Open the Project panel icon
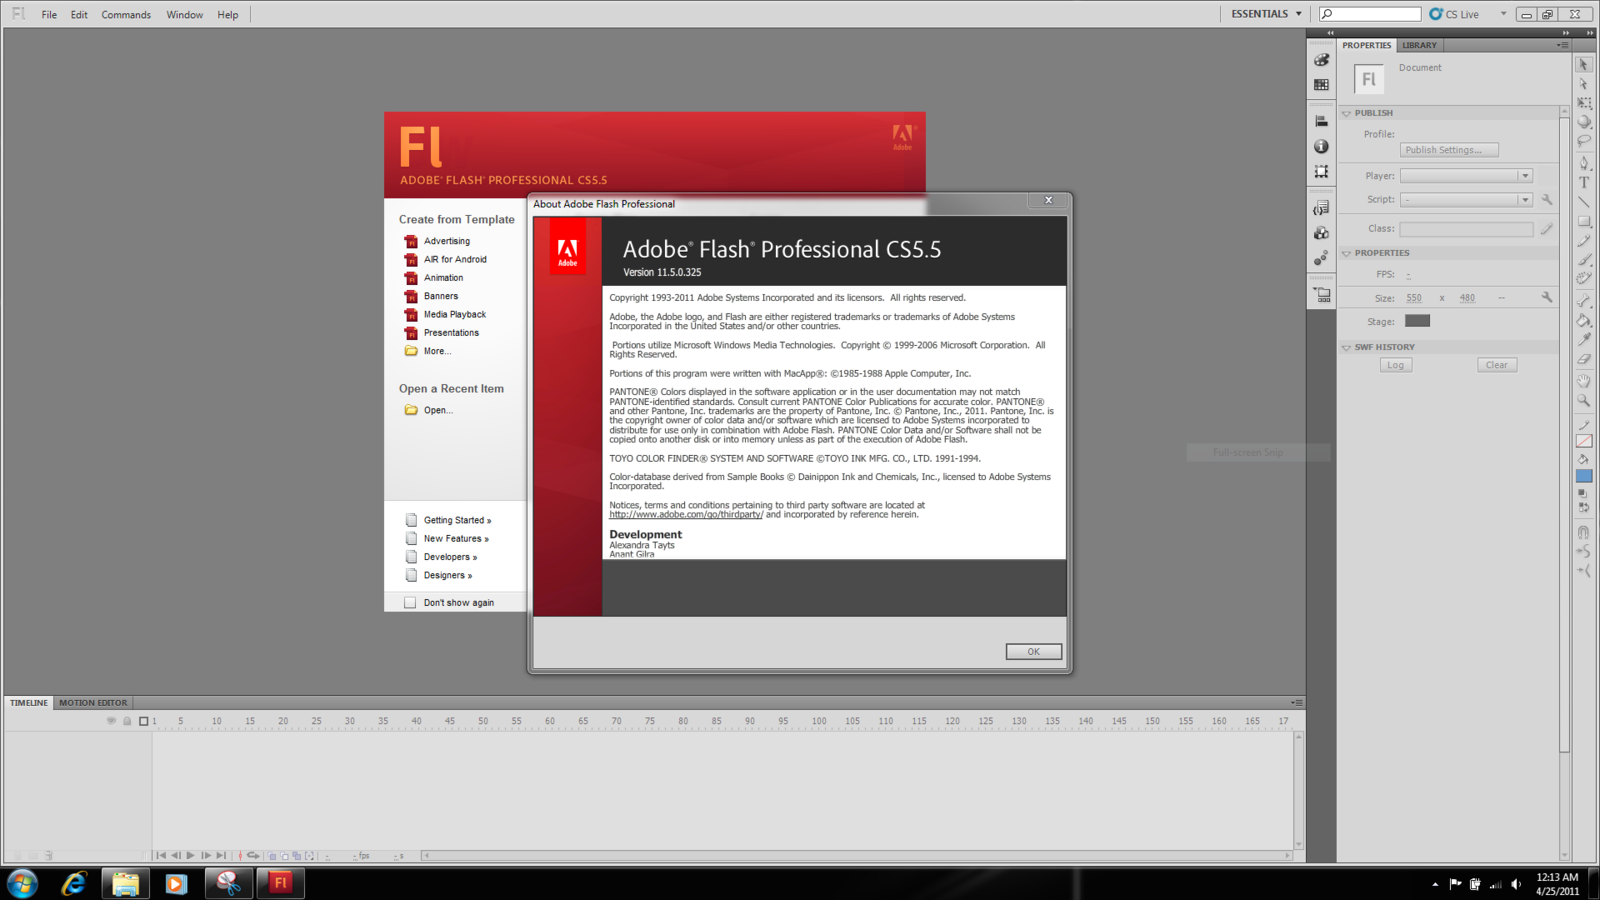 (1322, 295)
